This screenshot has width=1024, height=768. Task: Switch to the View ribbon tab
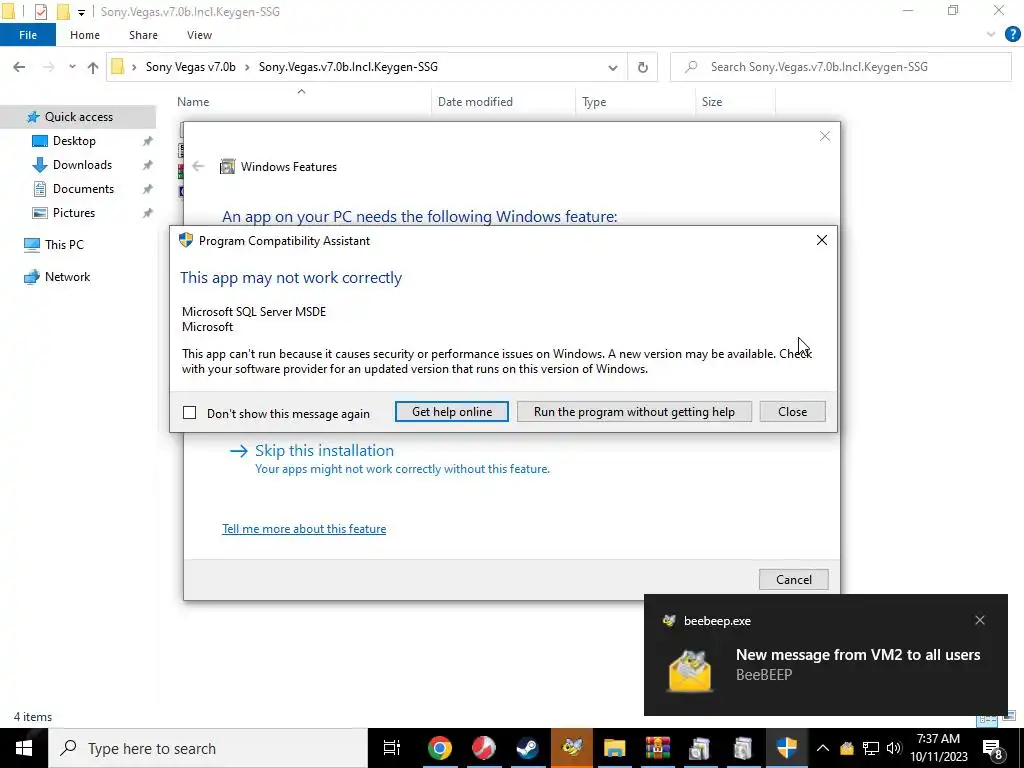point(199,35)
